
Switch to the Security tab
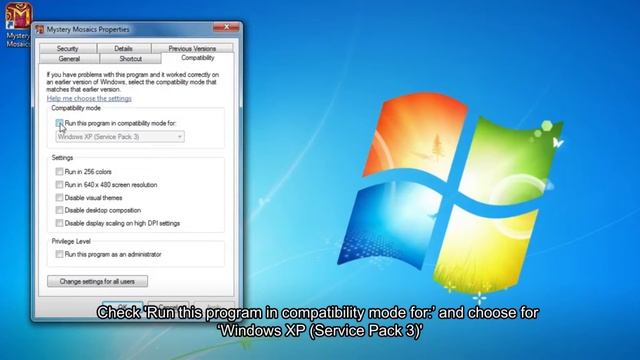(x=68, y=48)
